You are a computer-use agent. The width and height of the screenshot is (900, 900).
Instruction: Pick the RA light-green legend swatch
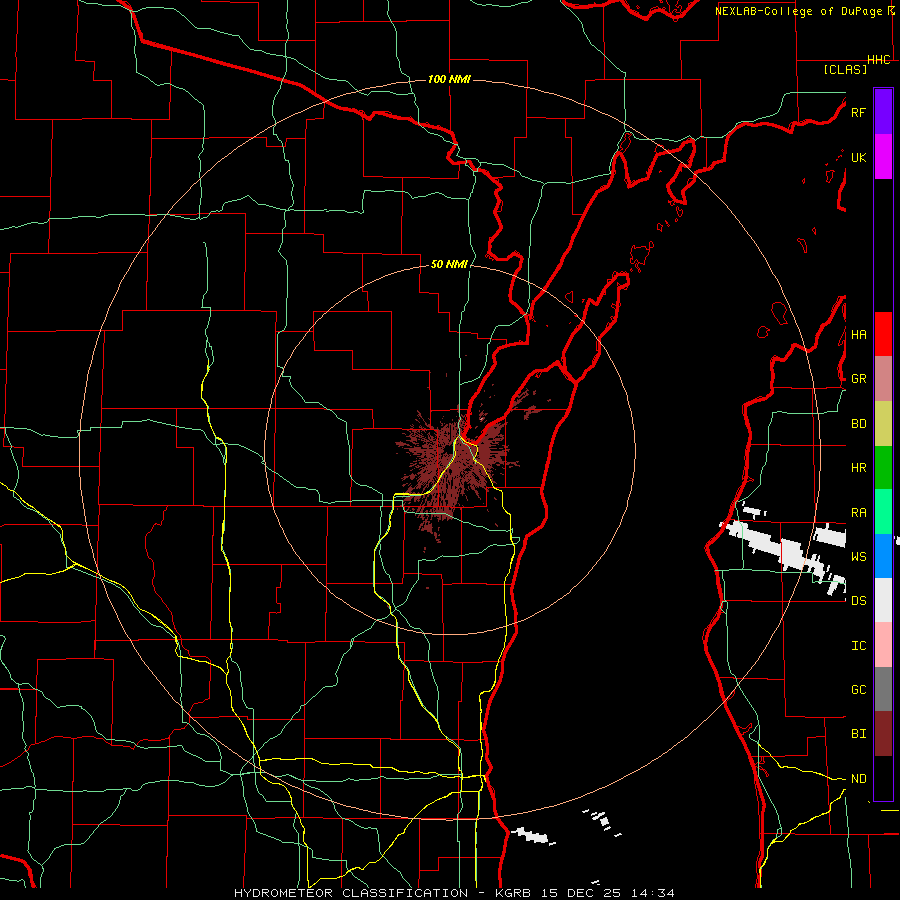(x=883, y=511)
